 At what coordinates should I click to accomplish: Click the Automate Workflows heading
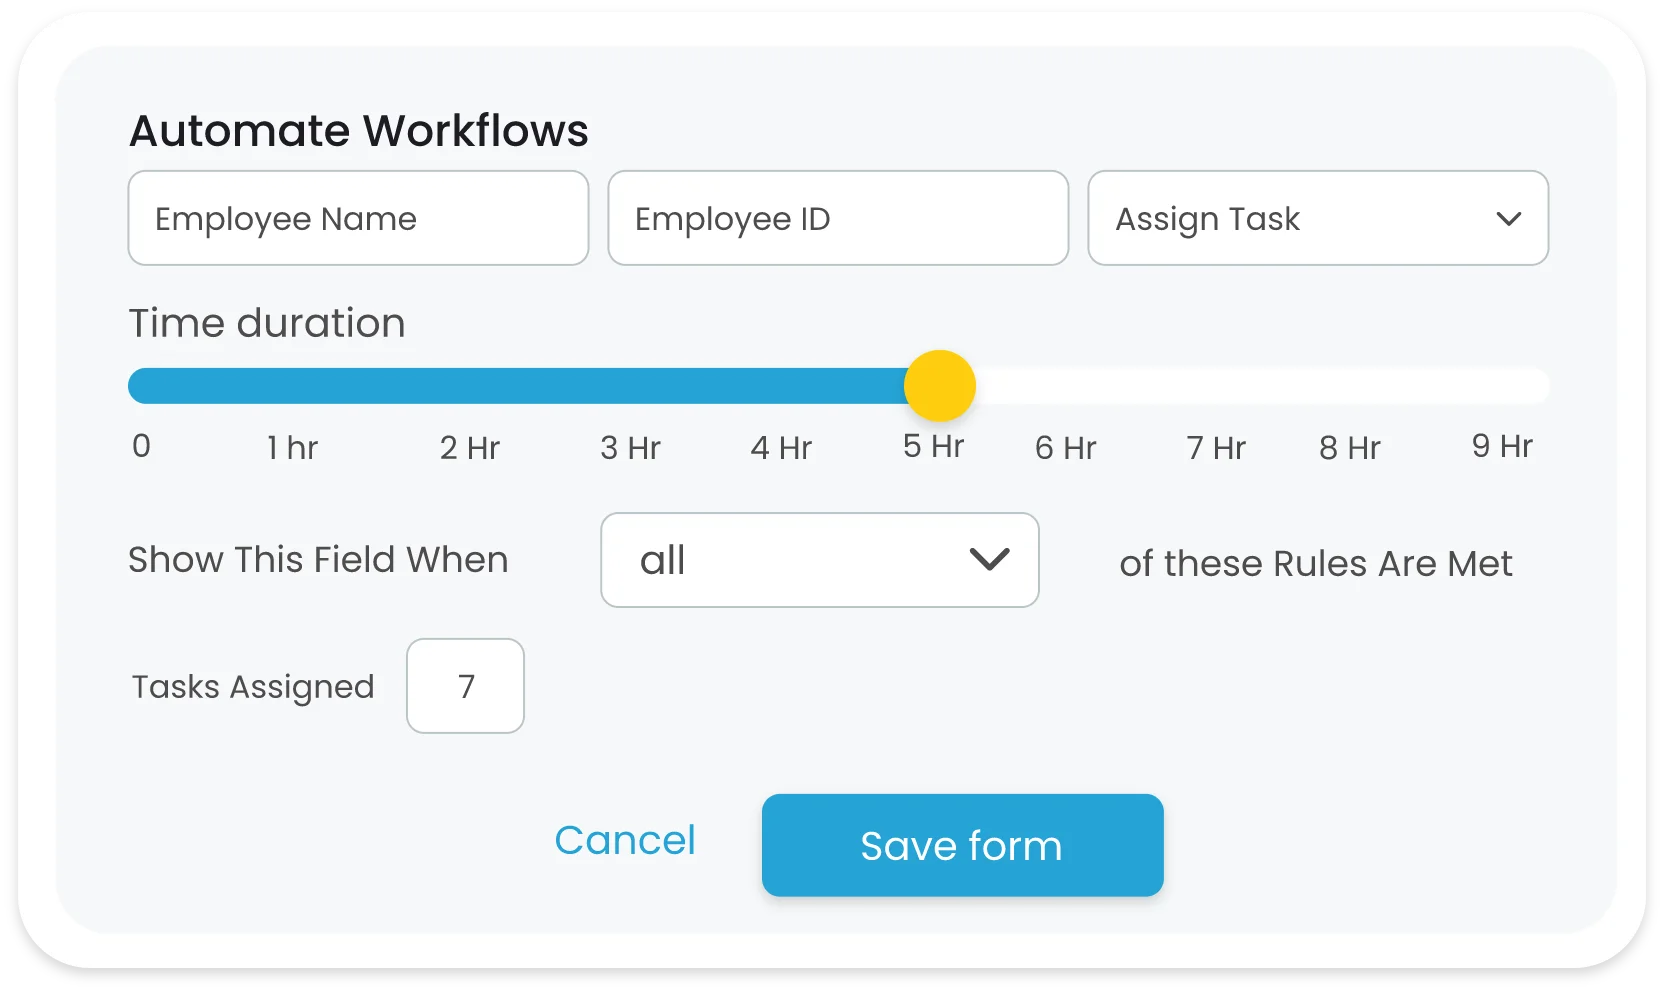coord(358,130)
